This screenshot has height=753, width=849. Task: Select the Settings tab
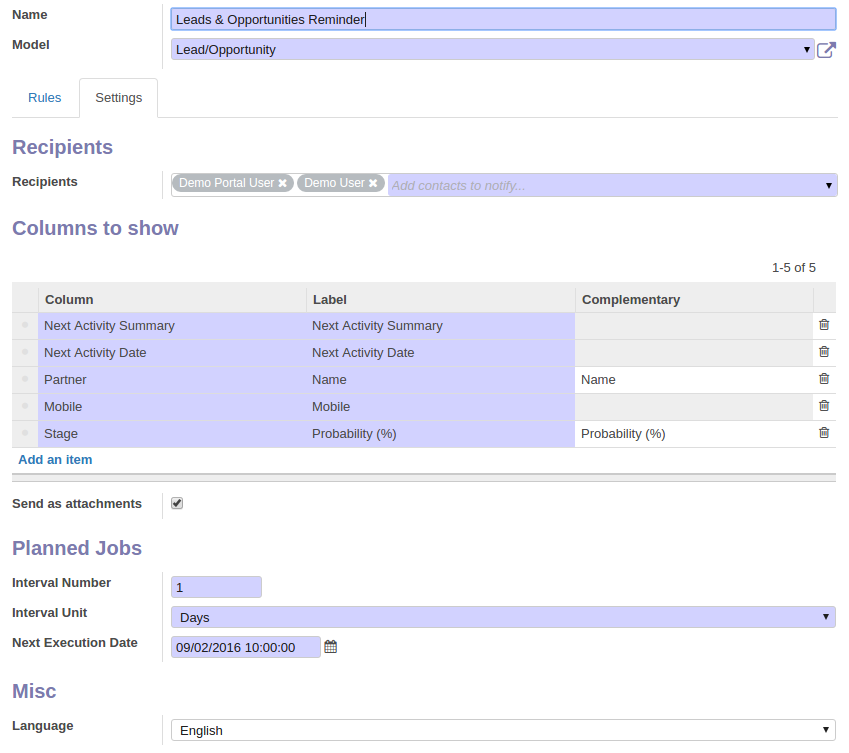coord(119,98)
